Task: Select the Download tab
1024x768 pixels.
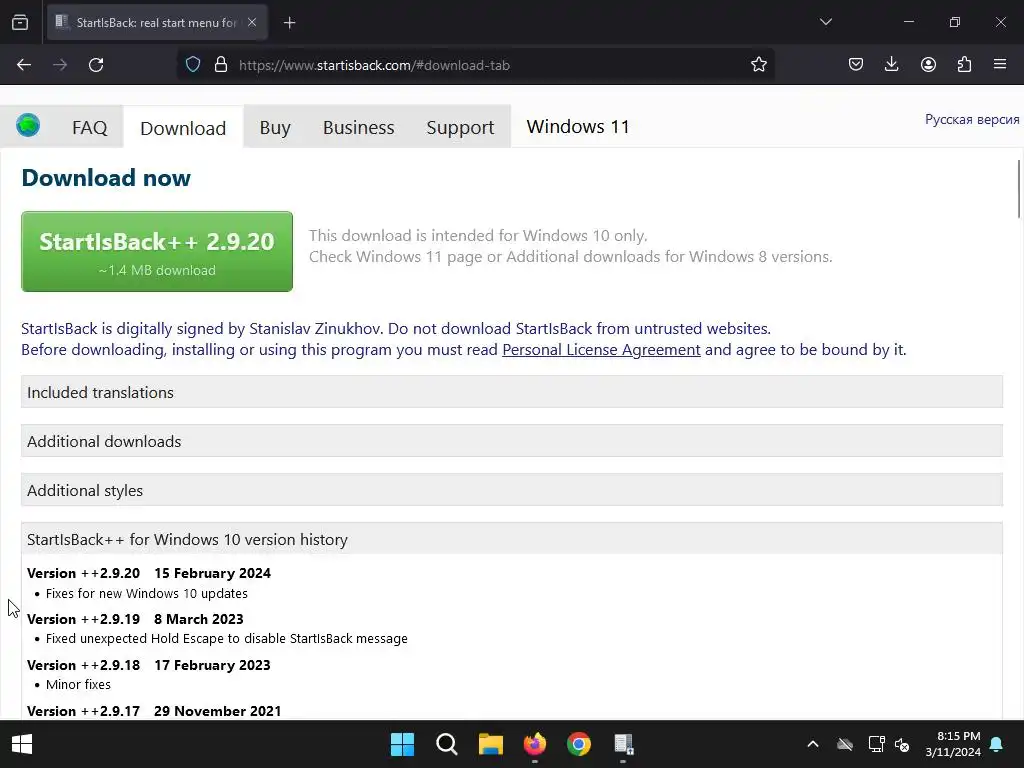Action: pos(183,128)
